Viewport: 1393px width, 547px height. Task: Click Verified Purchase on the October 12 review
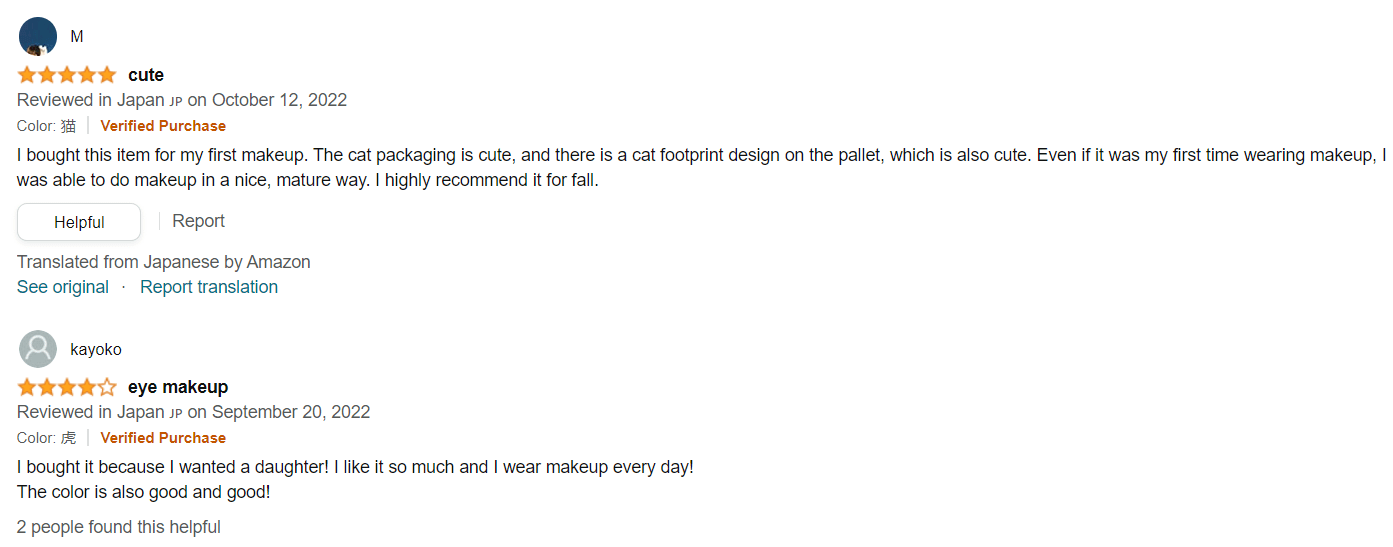[163, 126]
